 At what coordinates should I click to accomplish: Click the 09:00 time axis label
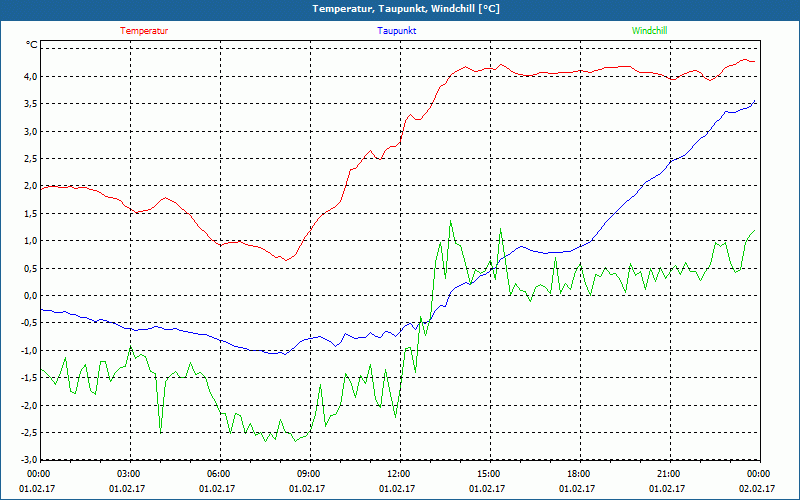[310, 474]
